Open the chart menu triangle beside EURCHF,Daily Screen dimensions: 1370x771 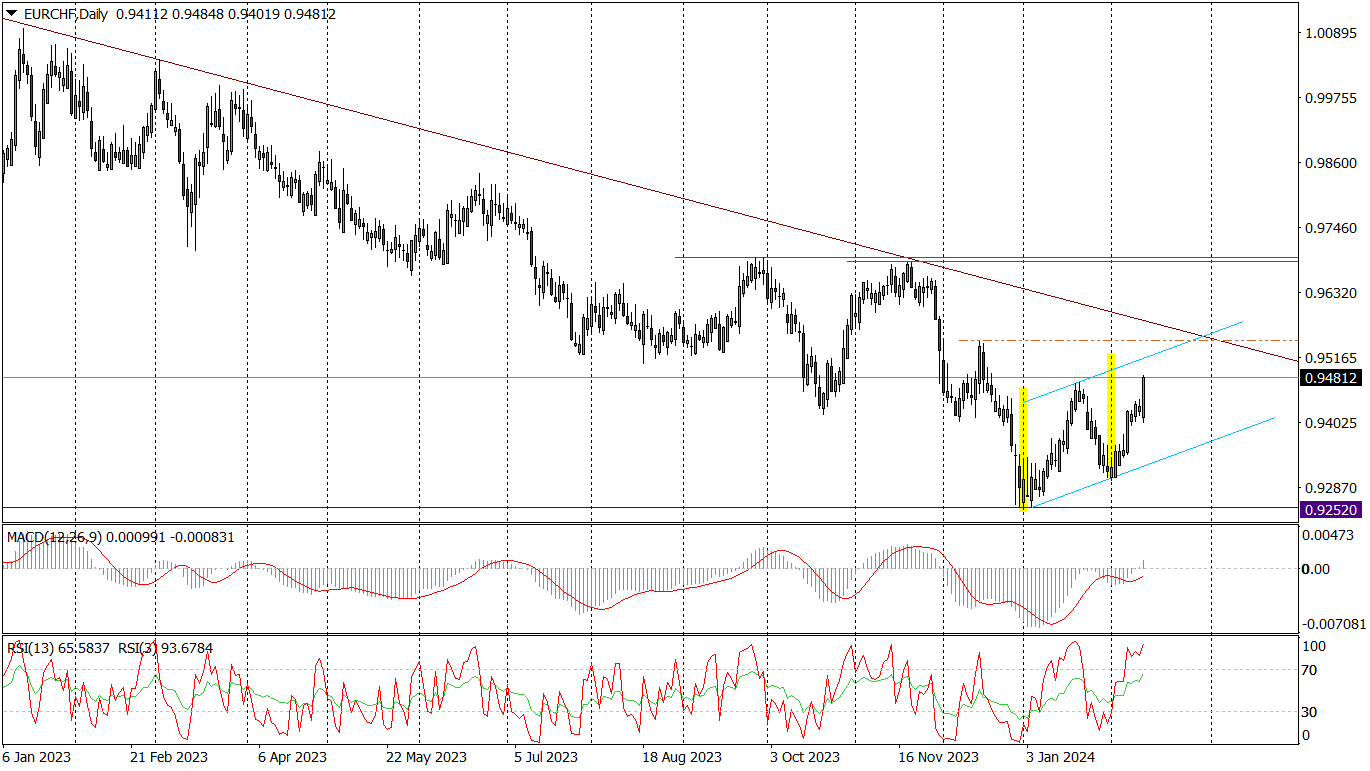coord(10,14)
